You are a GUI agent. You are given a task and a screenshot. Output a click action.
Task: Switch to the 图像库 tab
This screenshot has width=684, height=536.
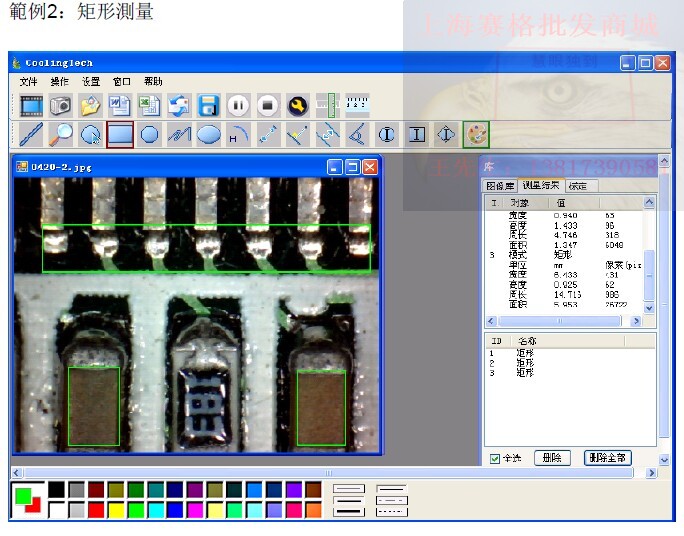pos(500,186)
